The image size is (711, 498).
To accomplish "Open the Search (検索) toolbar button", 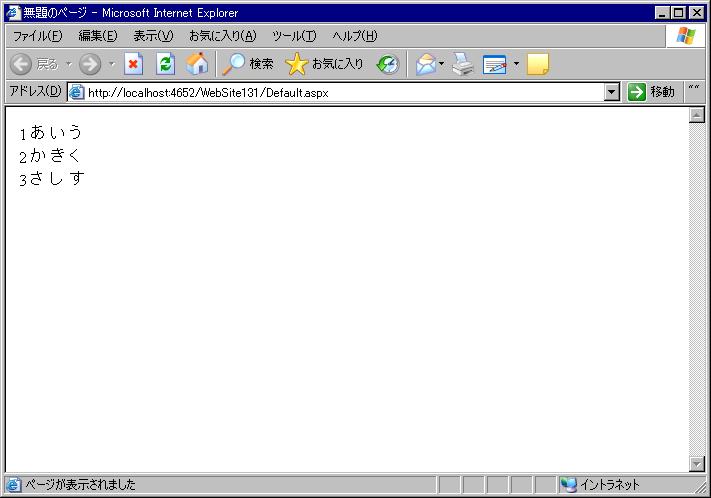I will tap(248, 64).
